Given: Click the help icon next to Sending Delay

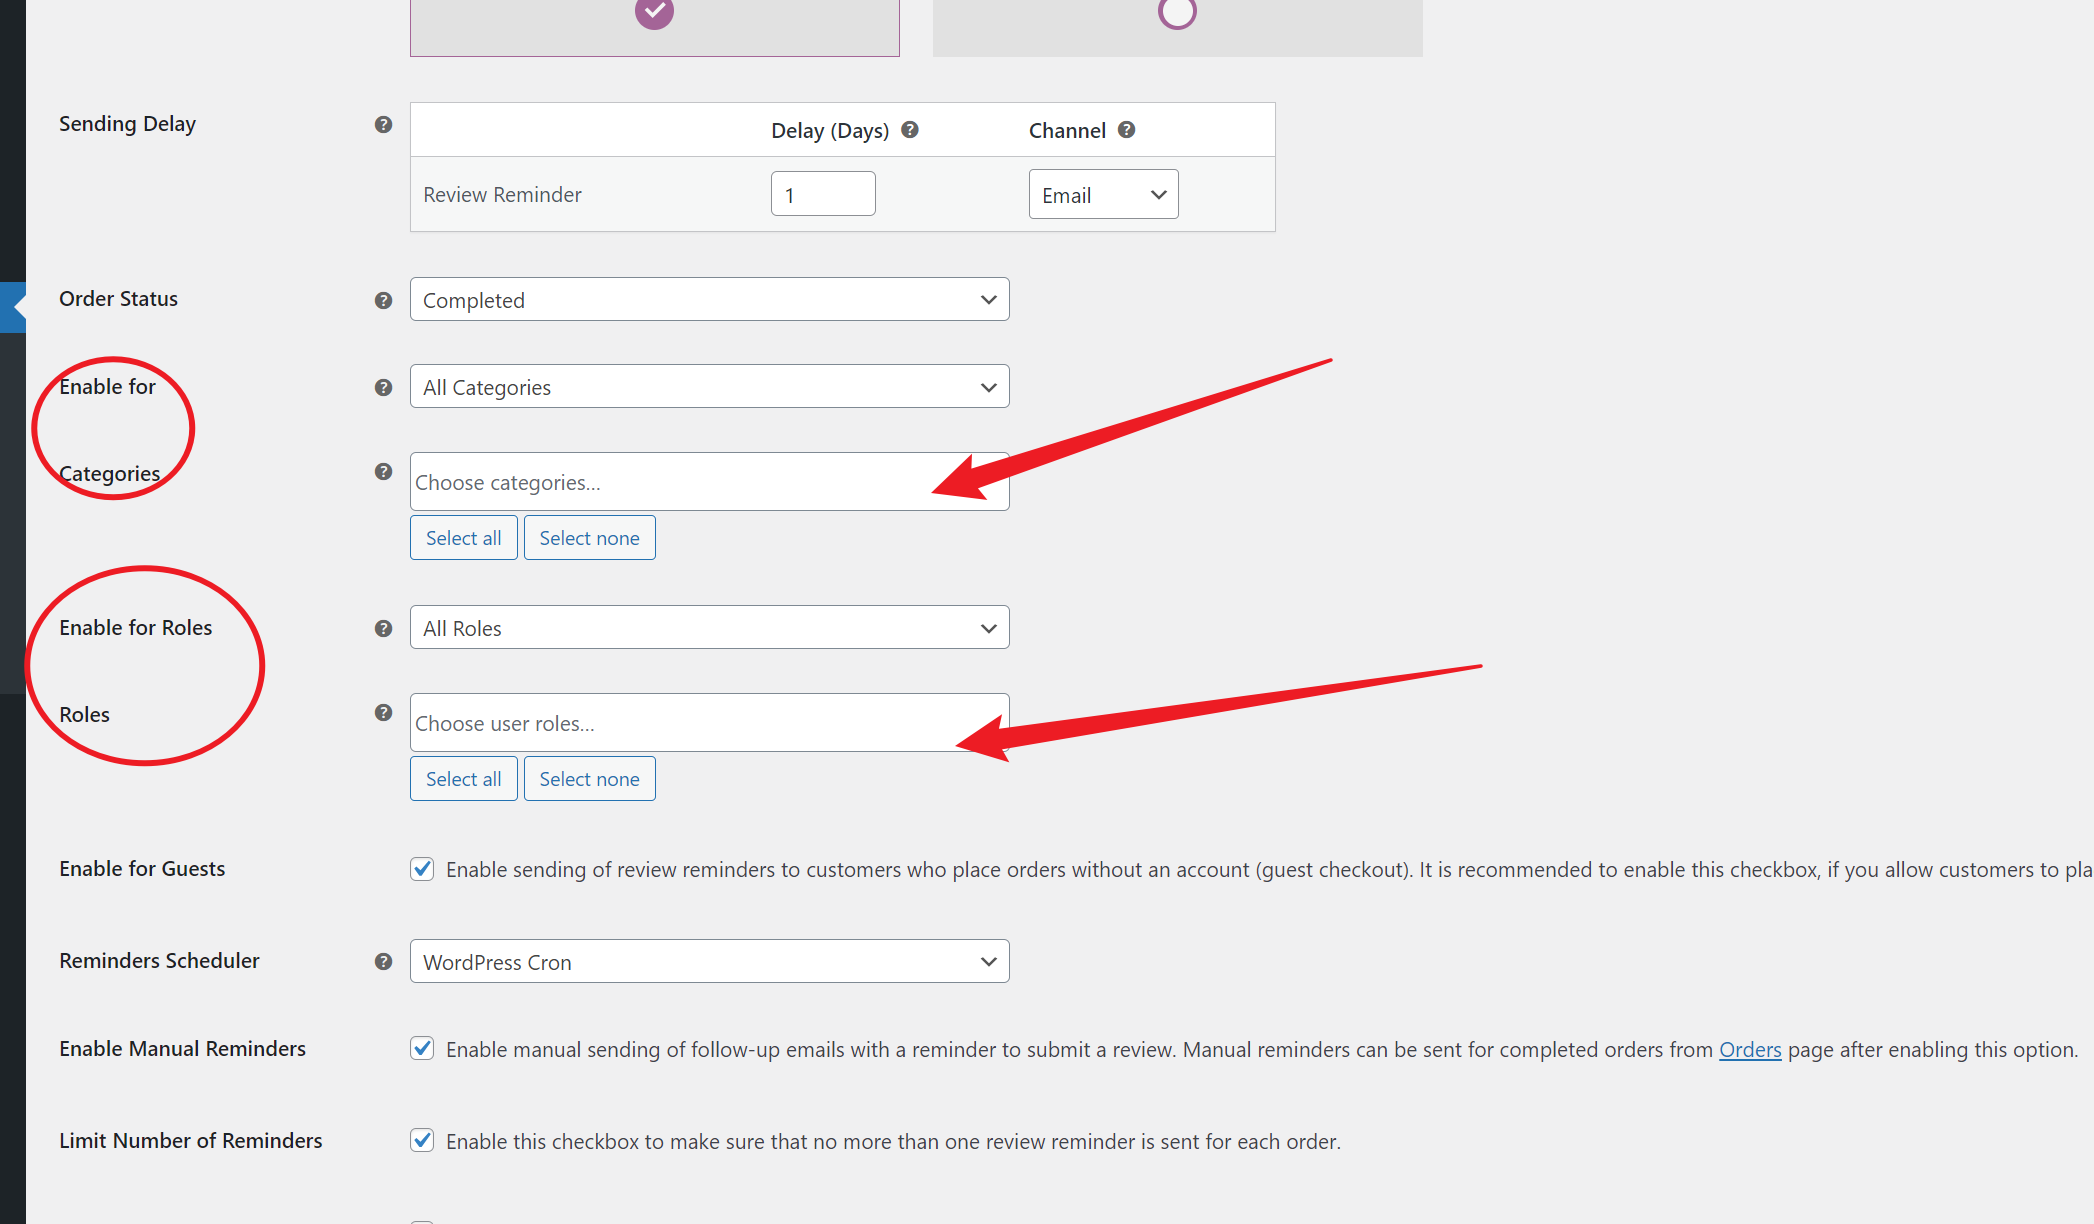Looking at the screenshot, I should [385, 122].
